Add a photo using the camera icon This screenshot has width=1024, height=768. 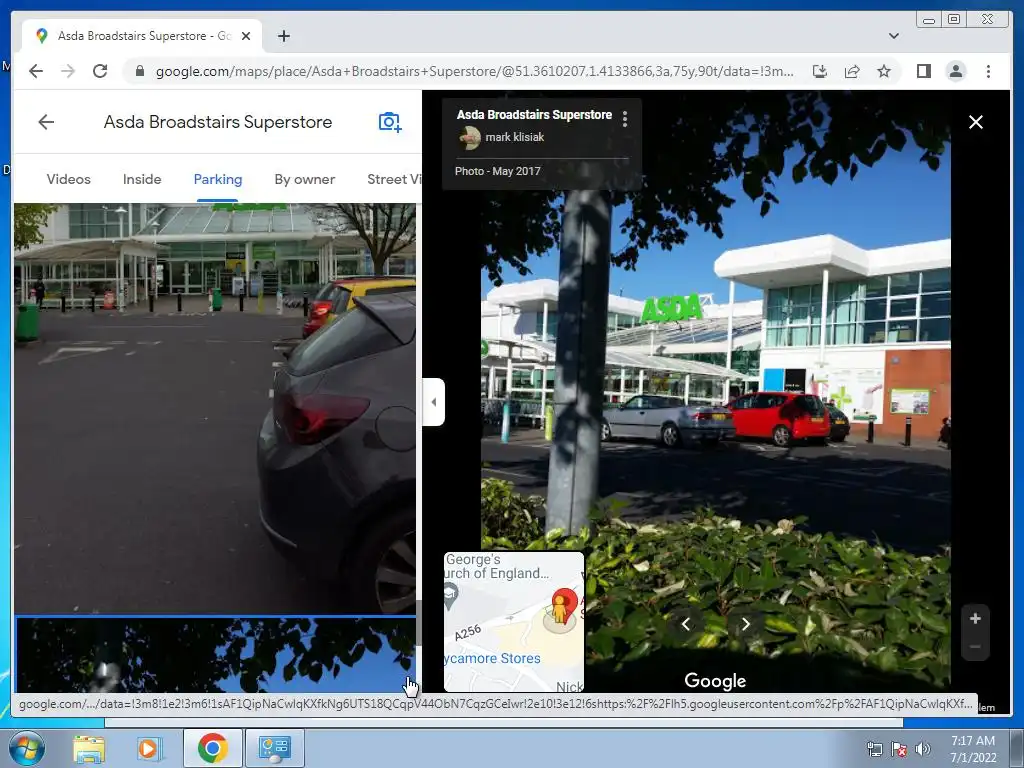pos(390,122)
